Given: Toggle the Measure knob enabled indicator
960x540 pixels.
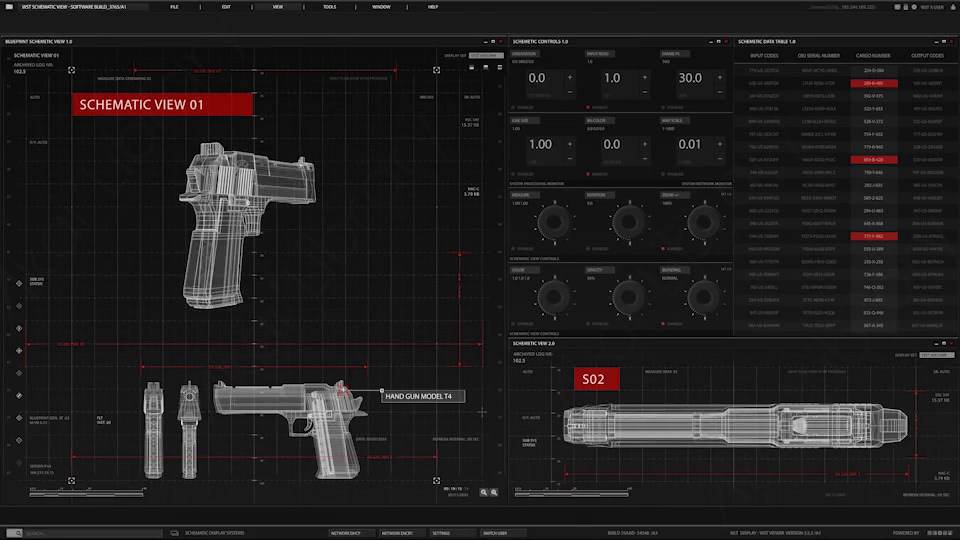Looking at the screenshot, I should (513, 249).
